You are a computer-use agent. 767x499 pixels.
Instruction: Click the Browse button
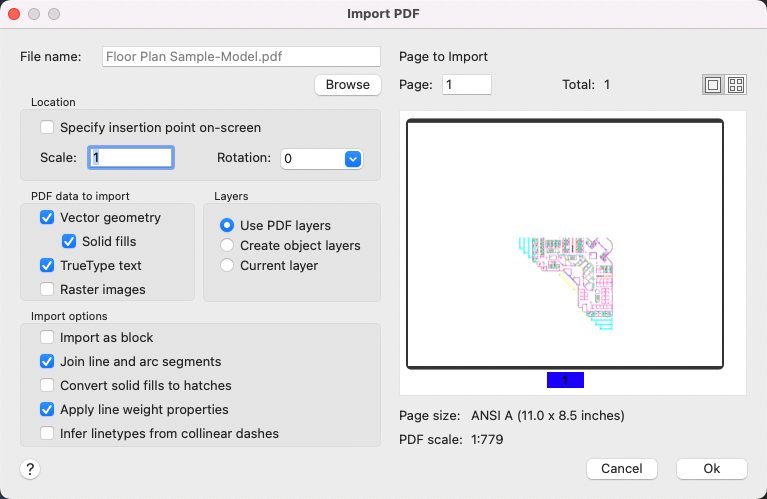348,85
